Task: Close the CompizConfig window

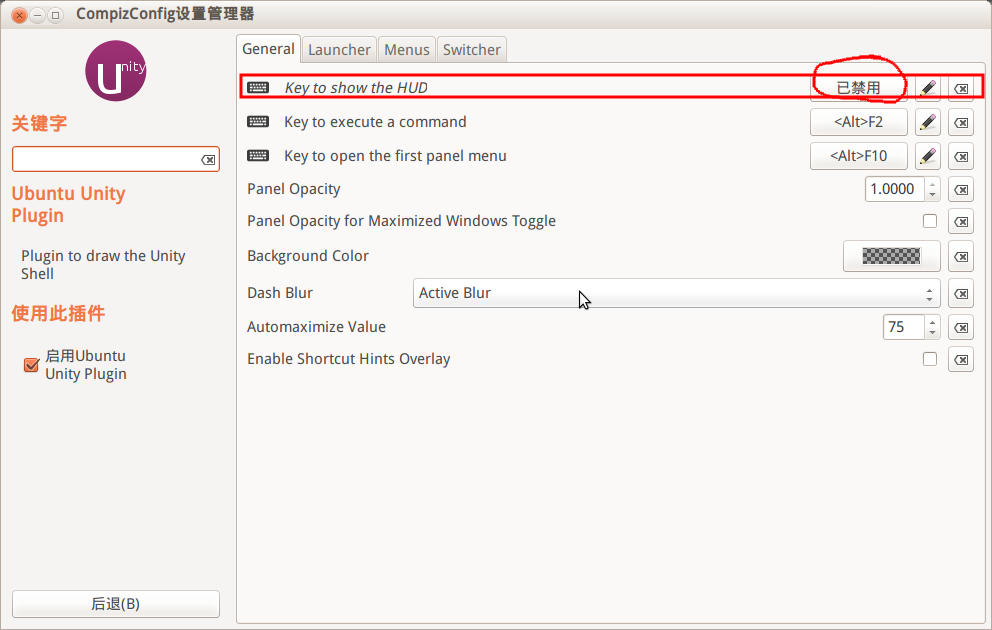Action: [20, 15]
